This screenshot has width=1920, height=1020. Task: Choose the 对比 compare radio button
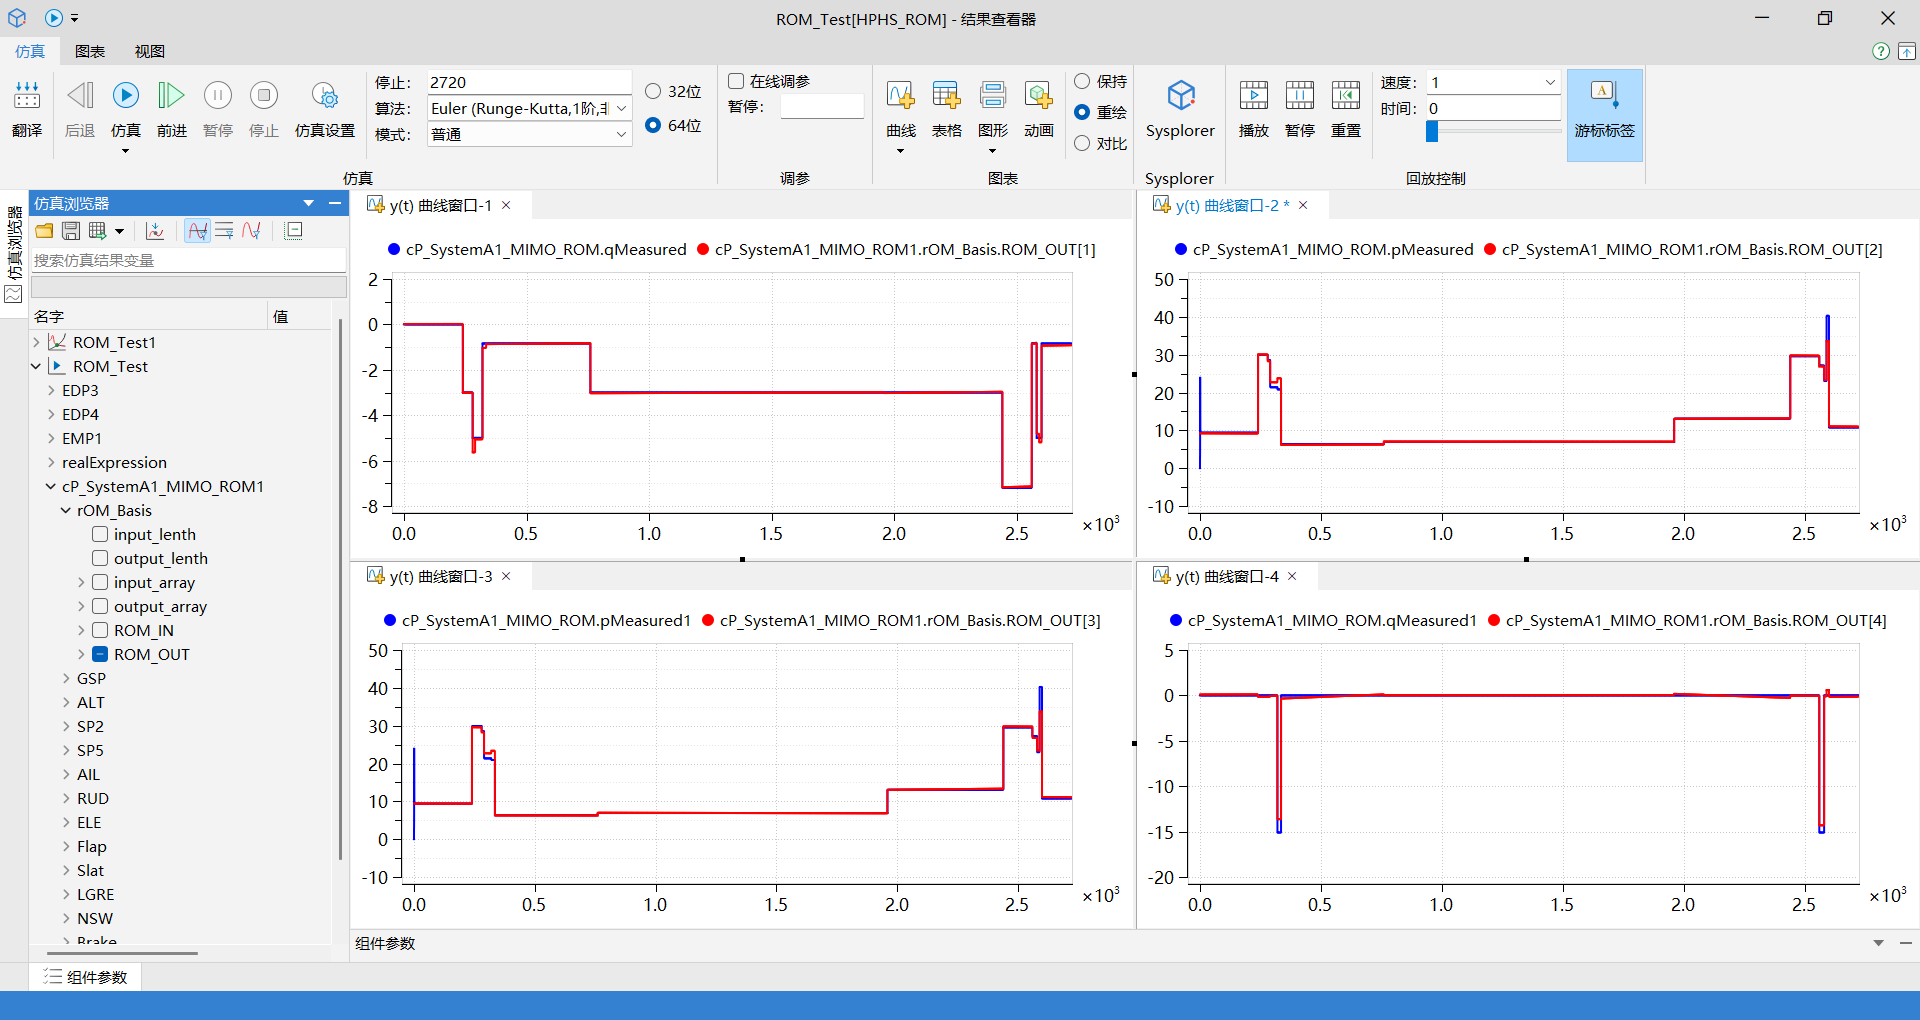point(1082,143)
